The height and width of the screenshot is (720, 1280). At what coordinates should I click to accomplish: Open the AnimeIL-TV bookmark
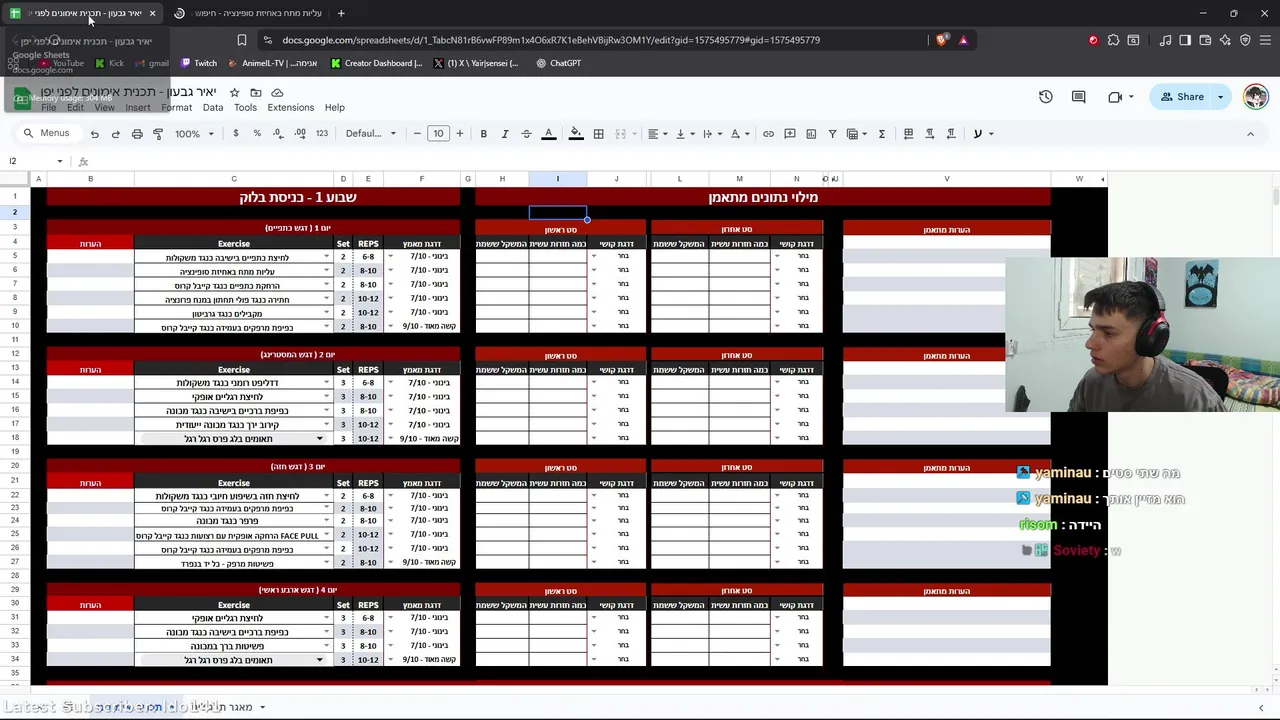coord(273,63)
